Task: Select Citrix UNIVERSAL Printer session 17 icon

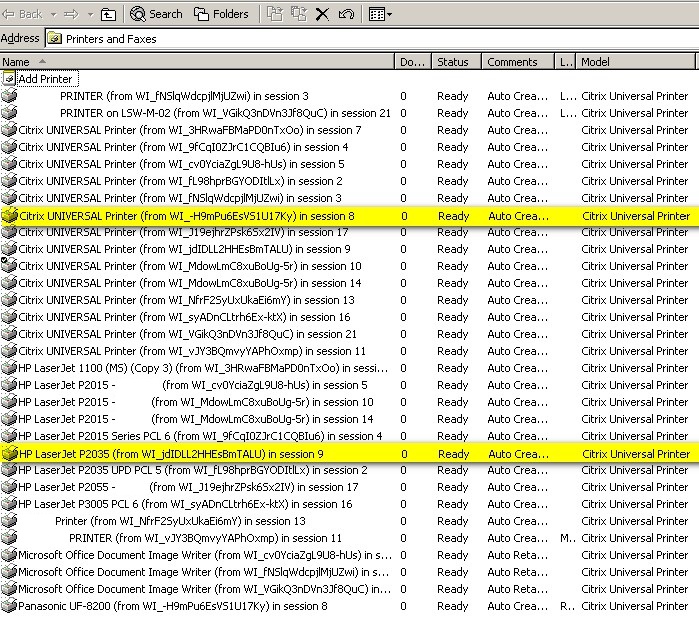Action: coord(9,232)
